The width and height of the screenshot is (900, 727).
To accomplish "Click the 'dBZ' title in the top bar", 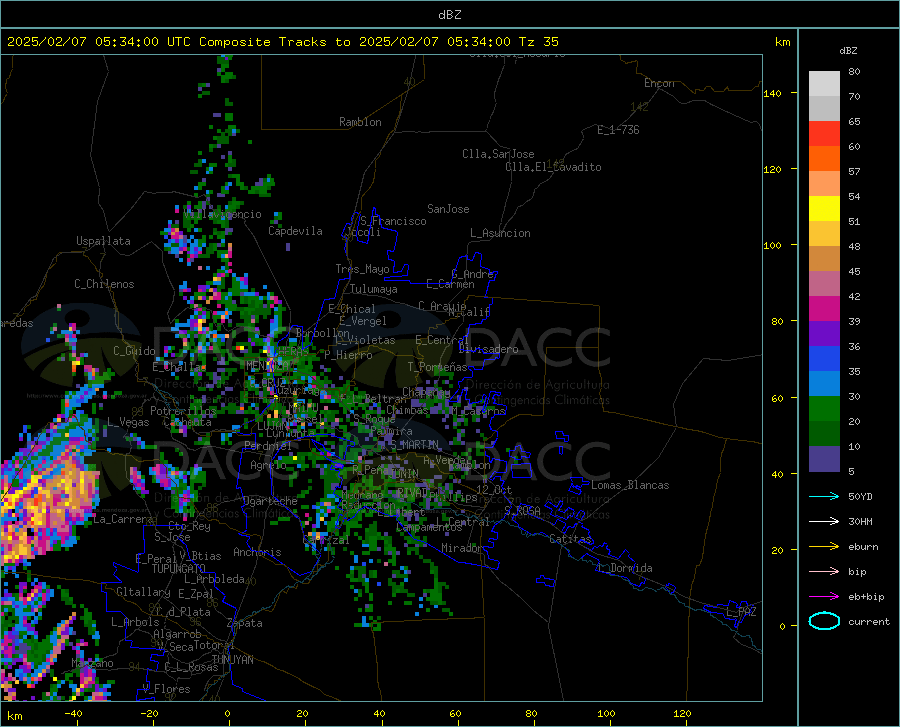I will tap(449, 15).
